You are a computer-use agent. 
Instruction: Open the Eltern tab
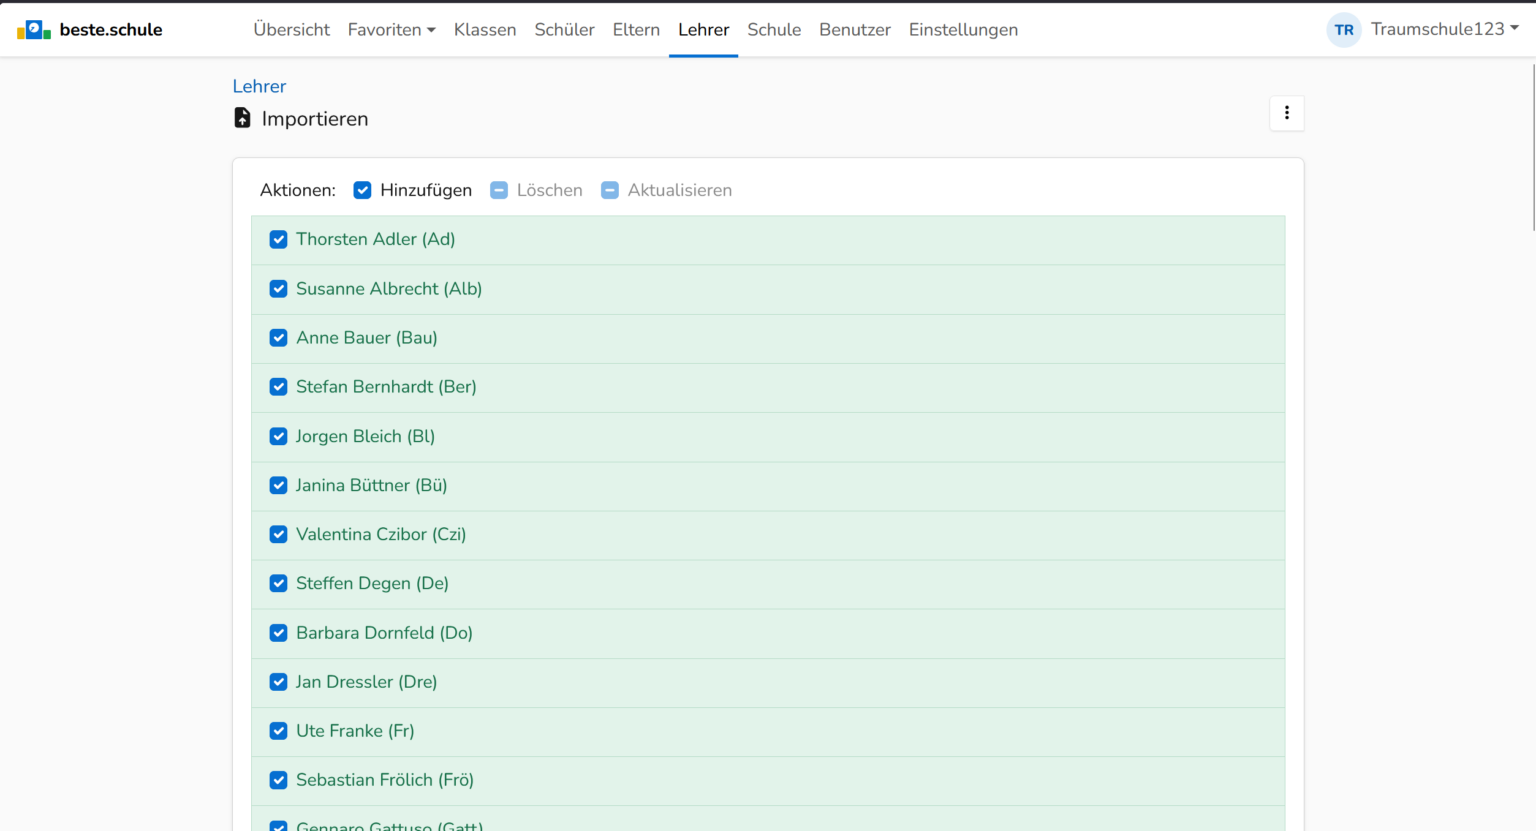click(636, 30)
